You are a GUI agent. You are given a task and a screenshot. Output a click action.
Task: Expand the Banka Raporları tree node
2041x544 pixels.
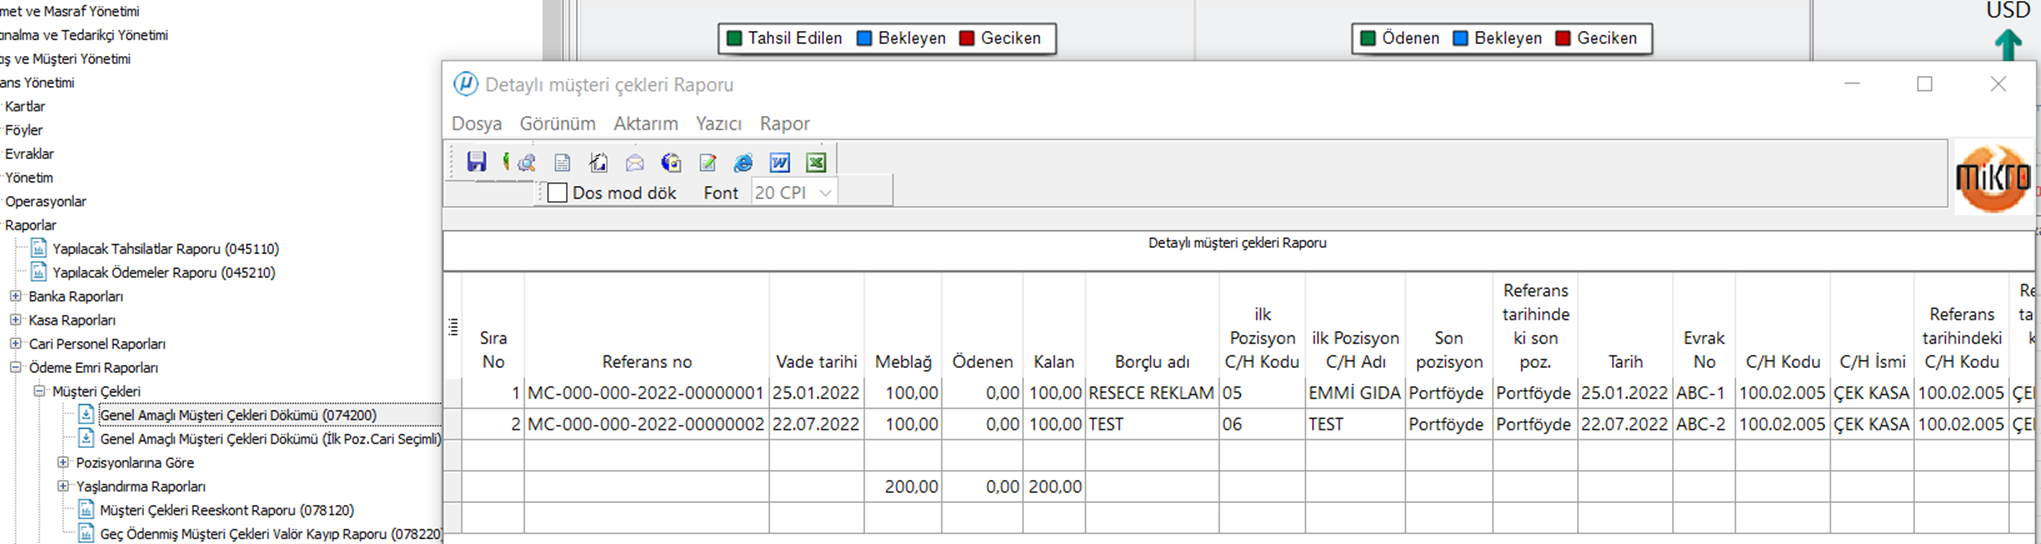click(x=15, y=297)
